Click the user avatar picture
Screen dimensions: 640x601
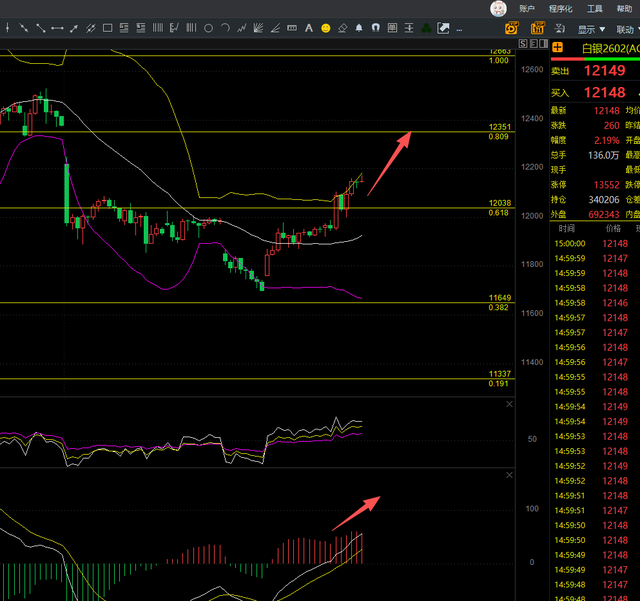point(498,8)
